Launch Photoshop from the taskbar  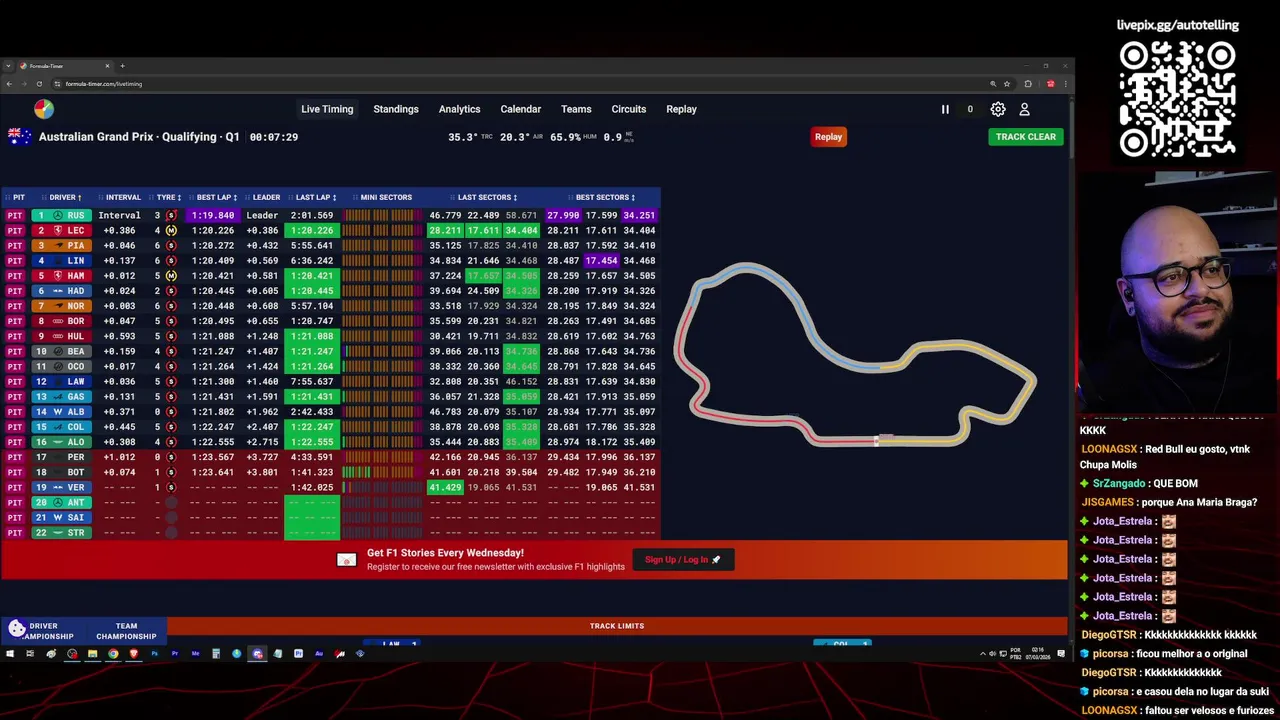point(154,654)
